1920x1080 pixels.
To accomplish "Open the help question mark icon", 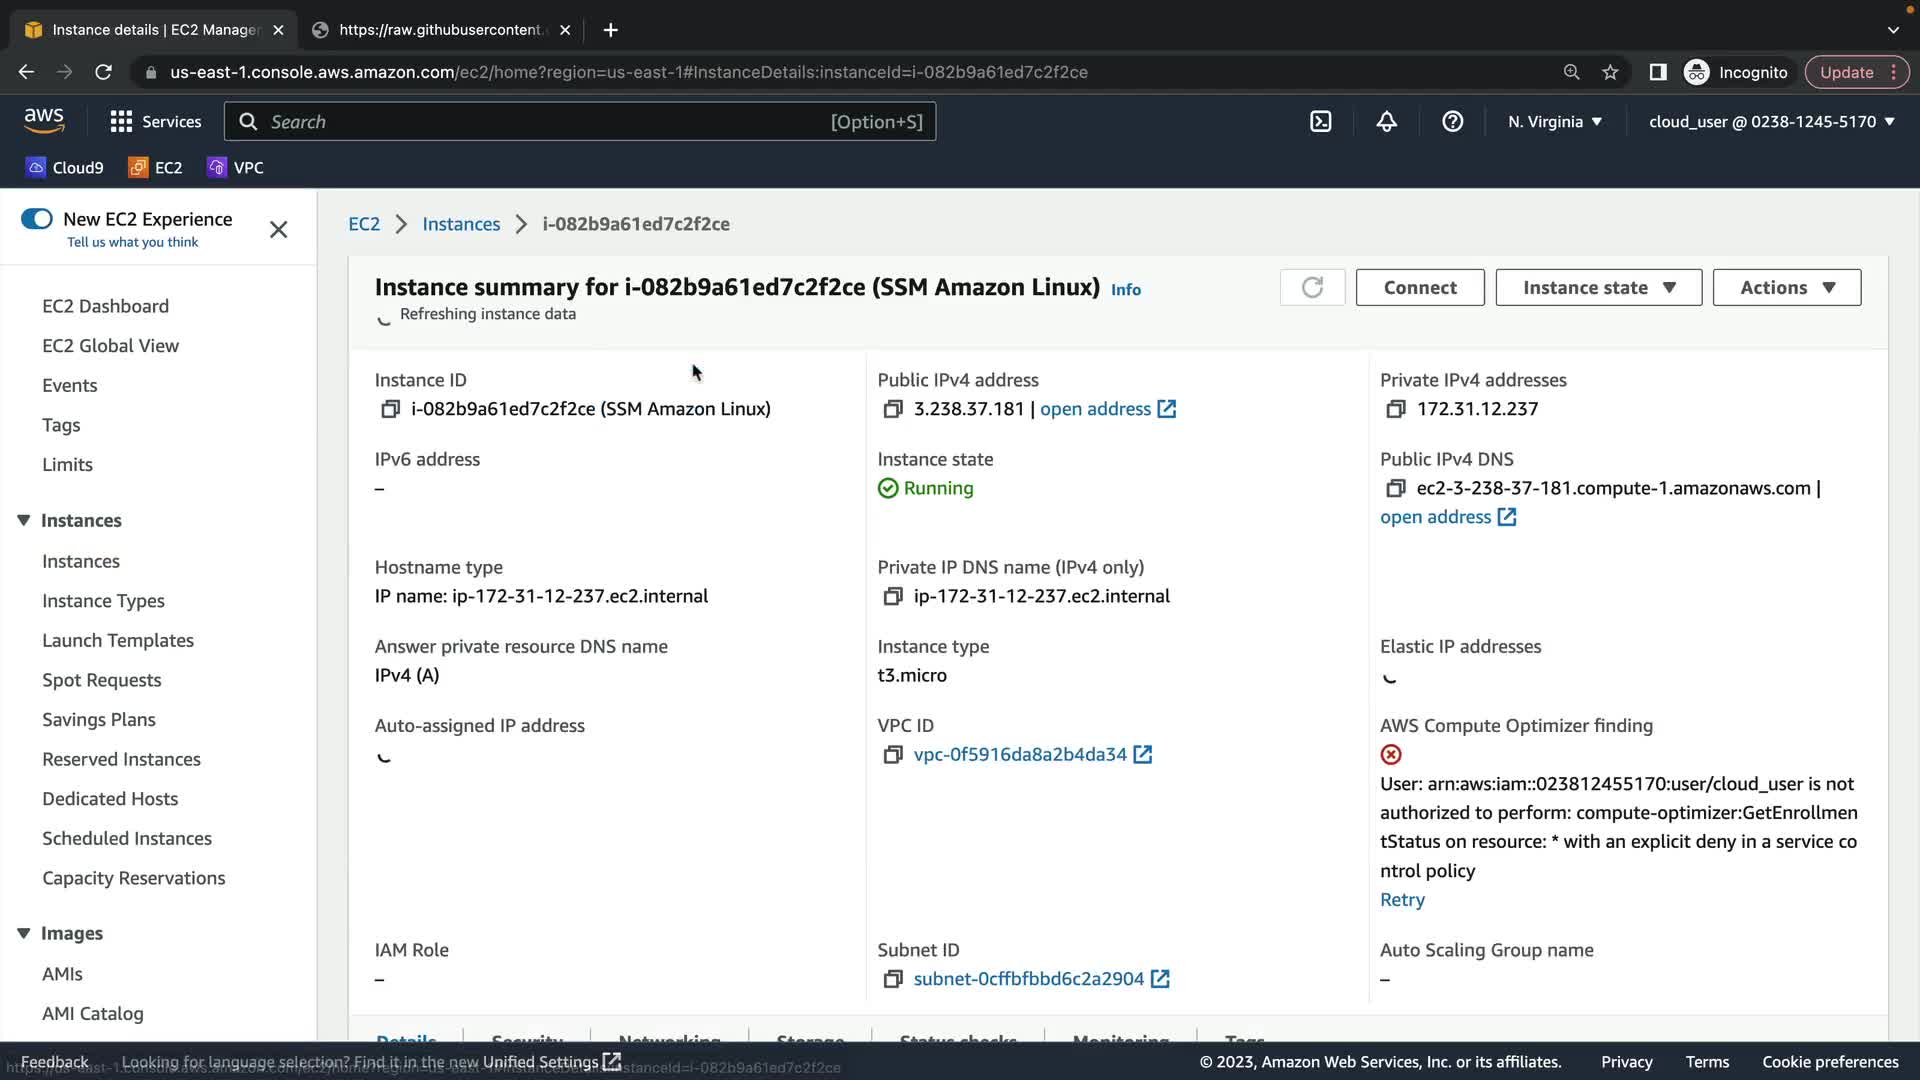I will tap(1452, 122).
